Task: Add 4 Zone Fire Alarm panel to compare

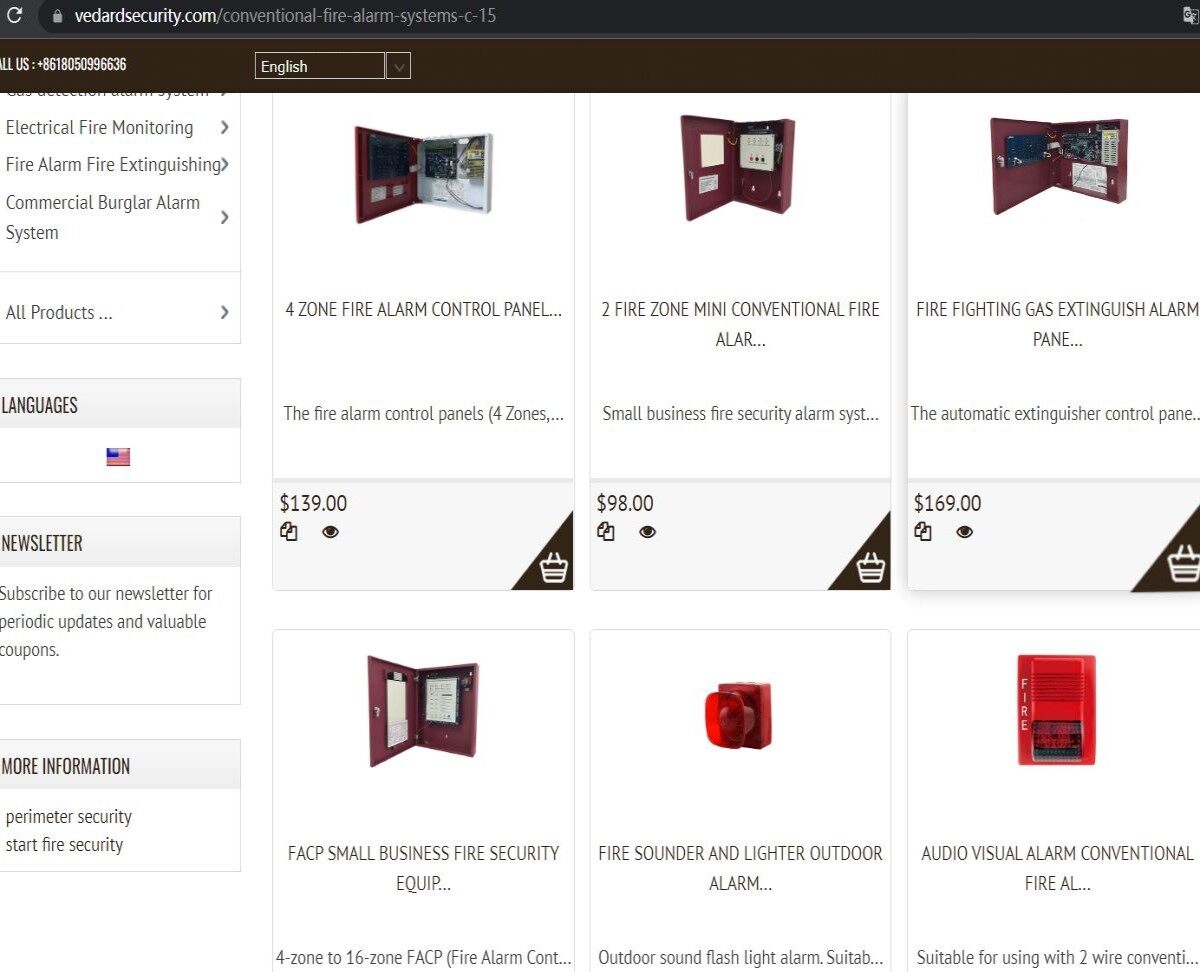Action: point(289,531)
